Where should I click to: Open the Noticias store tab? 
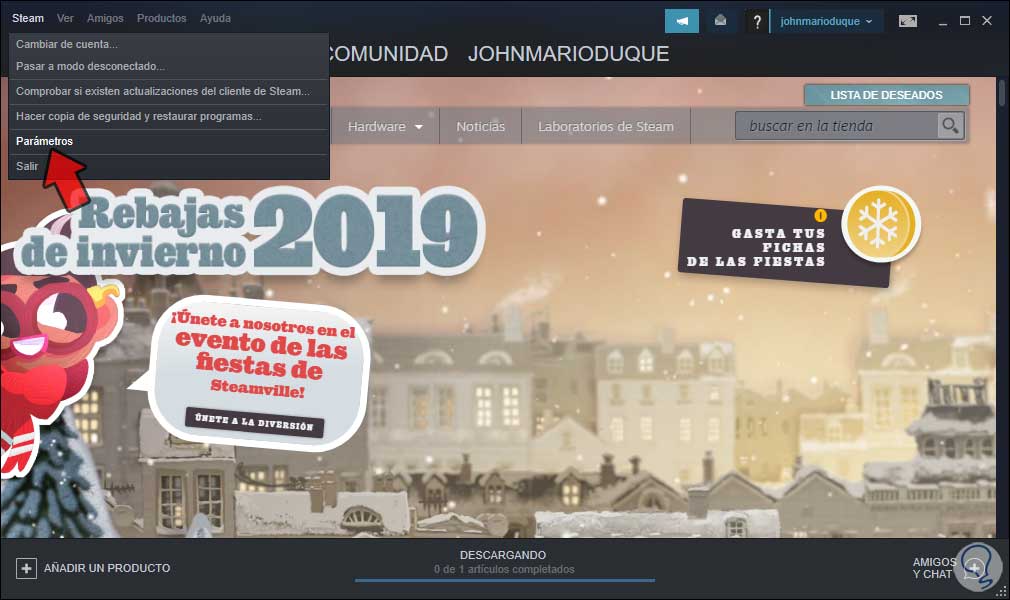pos(481,127)
